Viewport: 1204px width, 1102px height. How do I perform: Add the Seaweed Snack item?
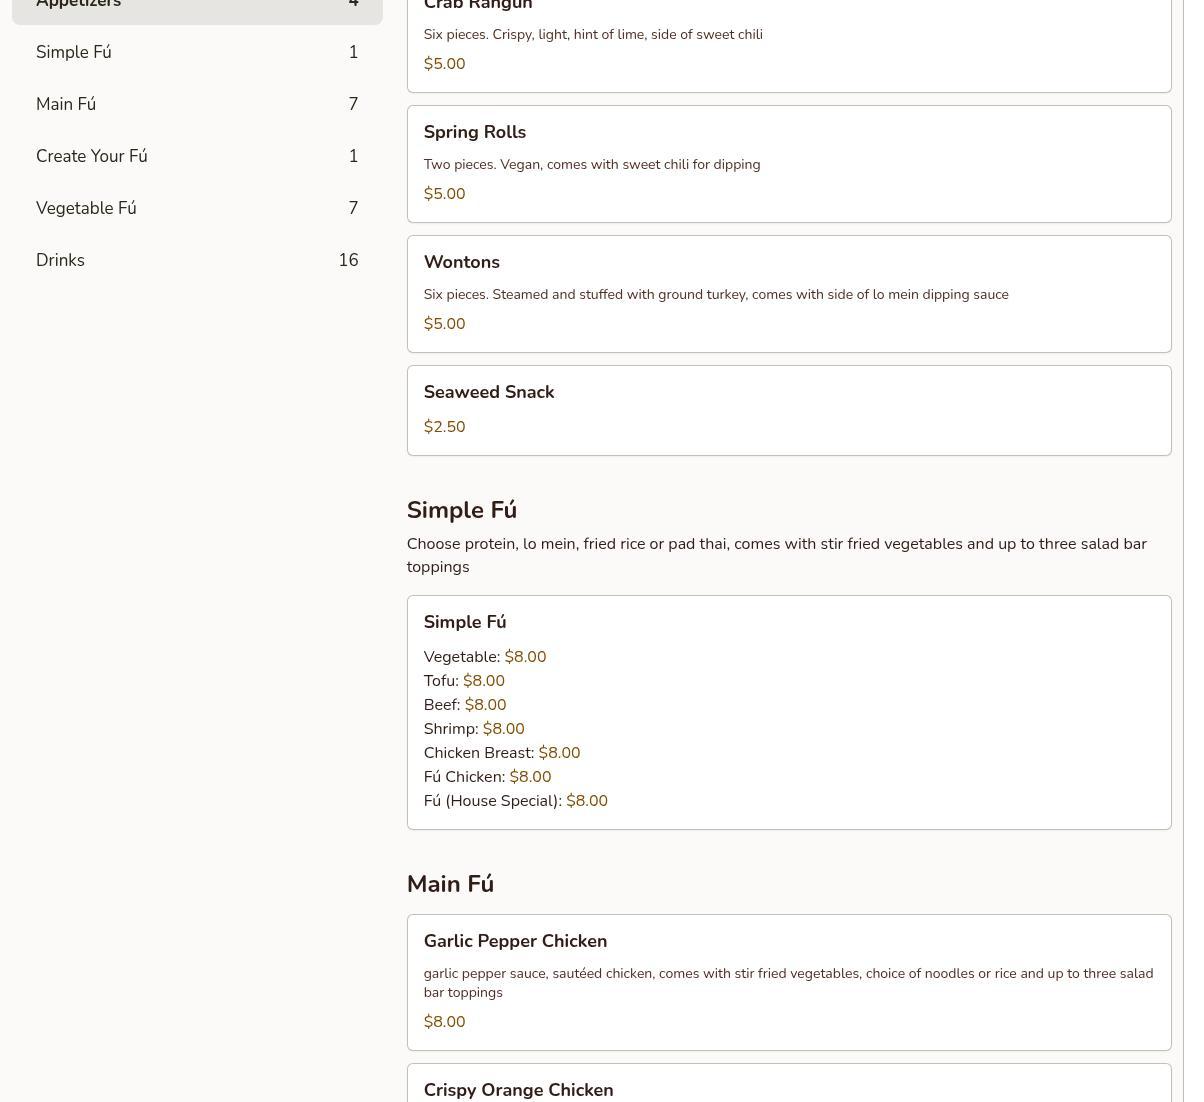[x=788, y=410]
